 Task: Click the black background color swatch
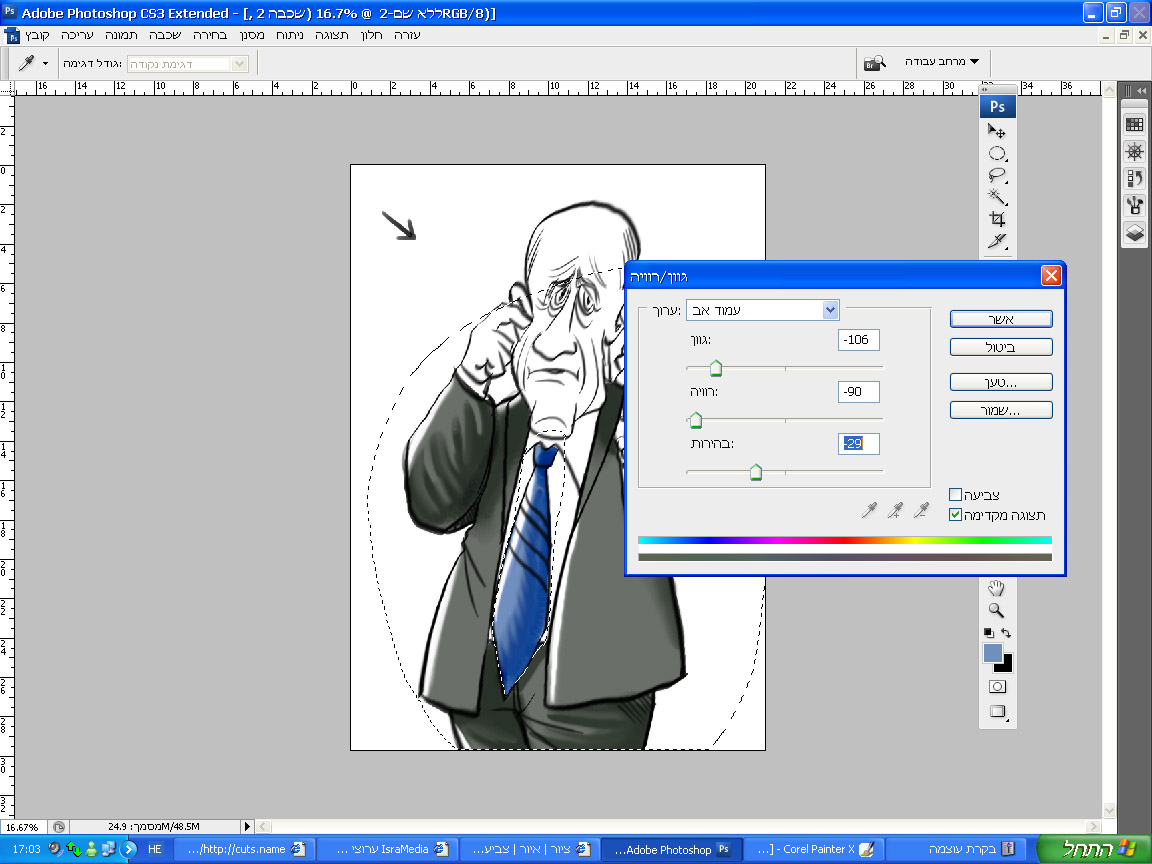click(1006, 665)
